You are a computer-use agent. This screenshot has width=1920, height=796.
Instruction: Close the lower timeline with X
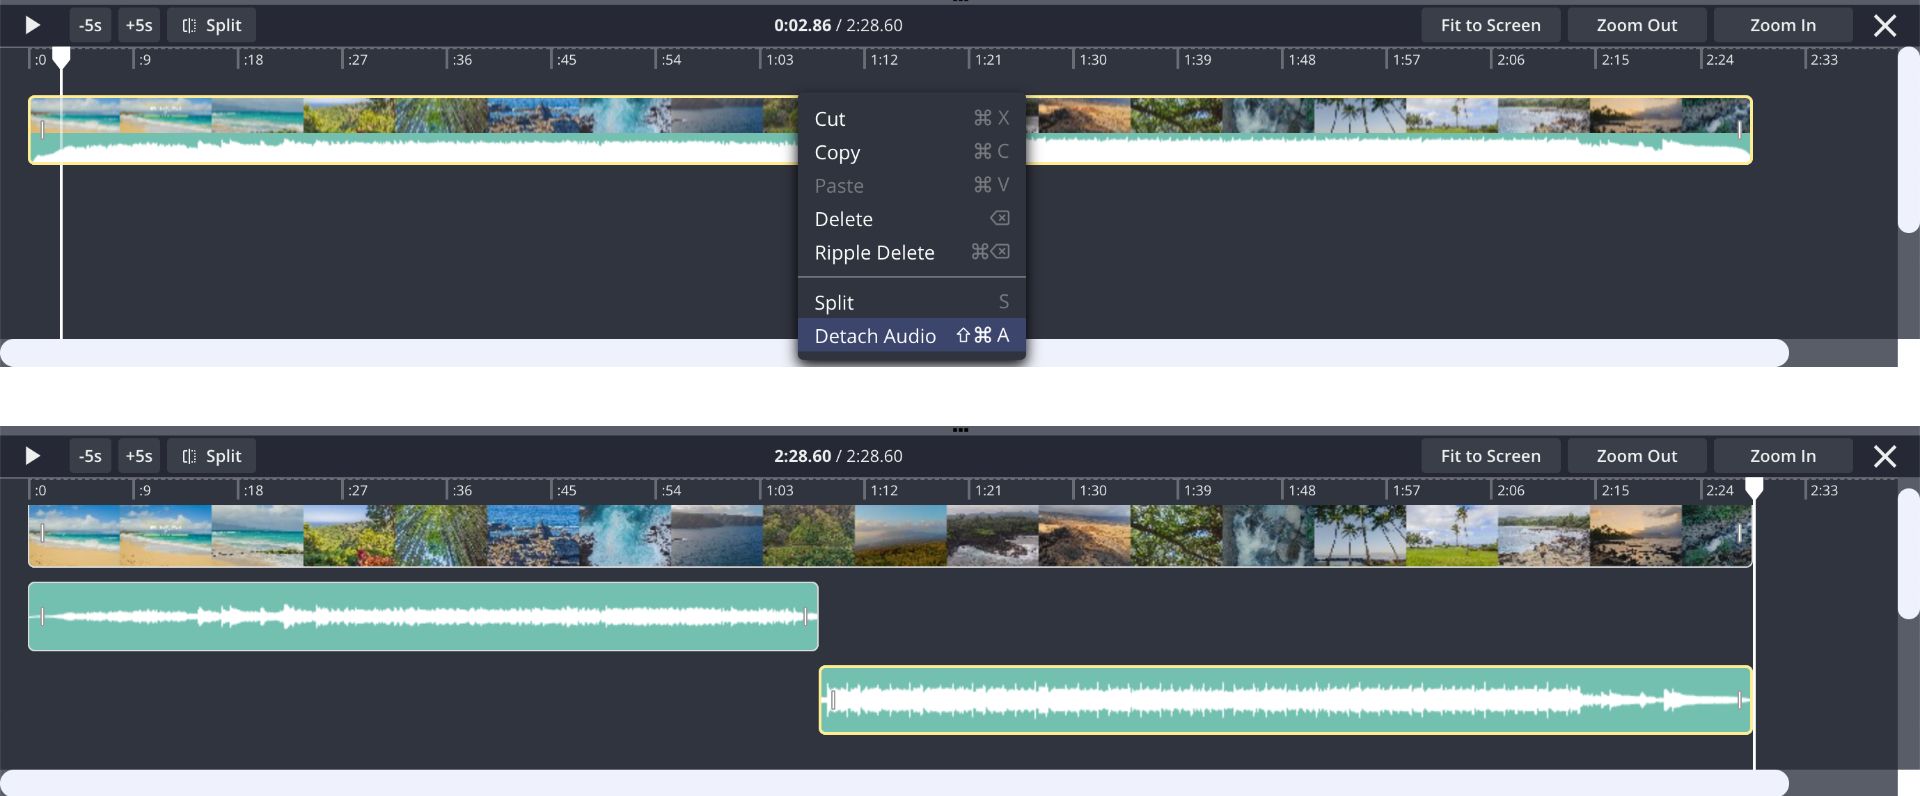coord(1884,456)
